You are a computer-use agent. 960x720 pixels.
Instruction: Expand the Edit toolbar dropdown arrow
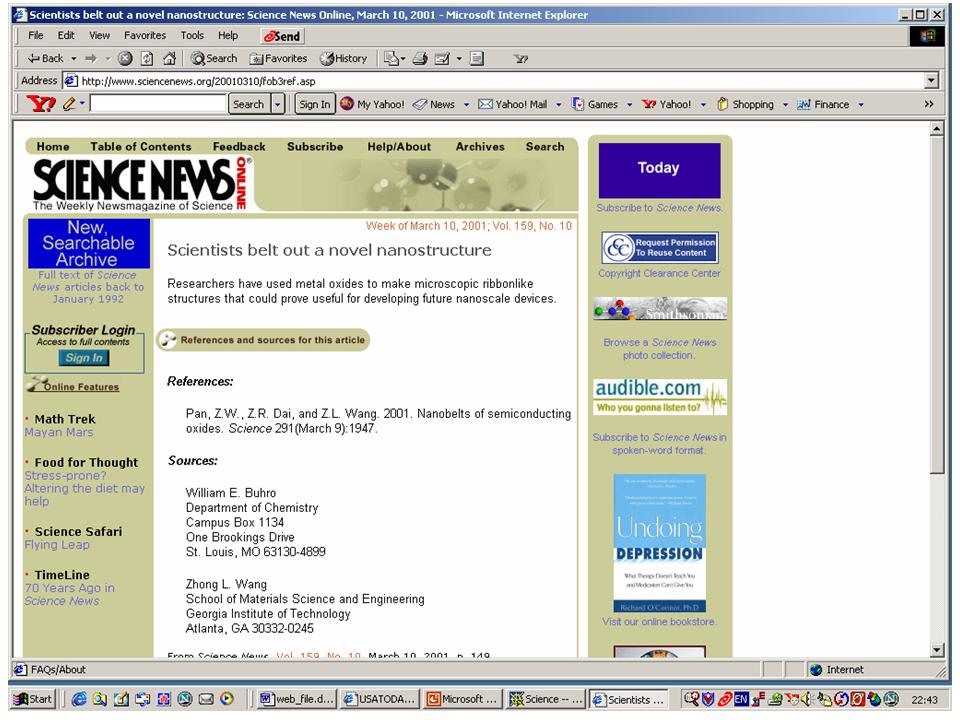459,59
